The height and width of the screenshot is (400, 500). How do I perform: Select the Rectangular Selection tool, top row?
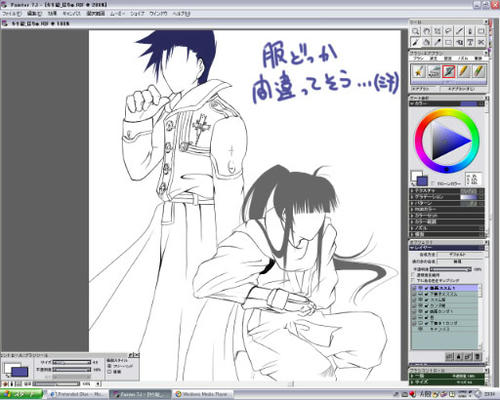[481, 31]
